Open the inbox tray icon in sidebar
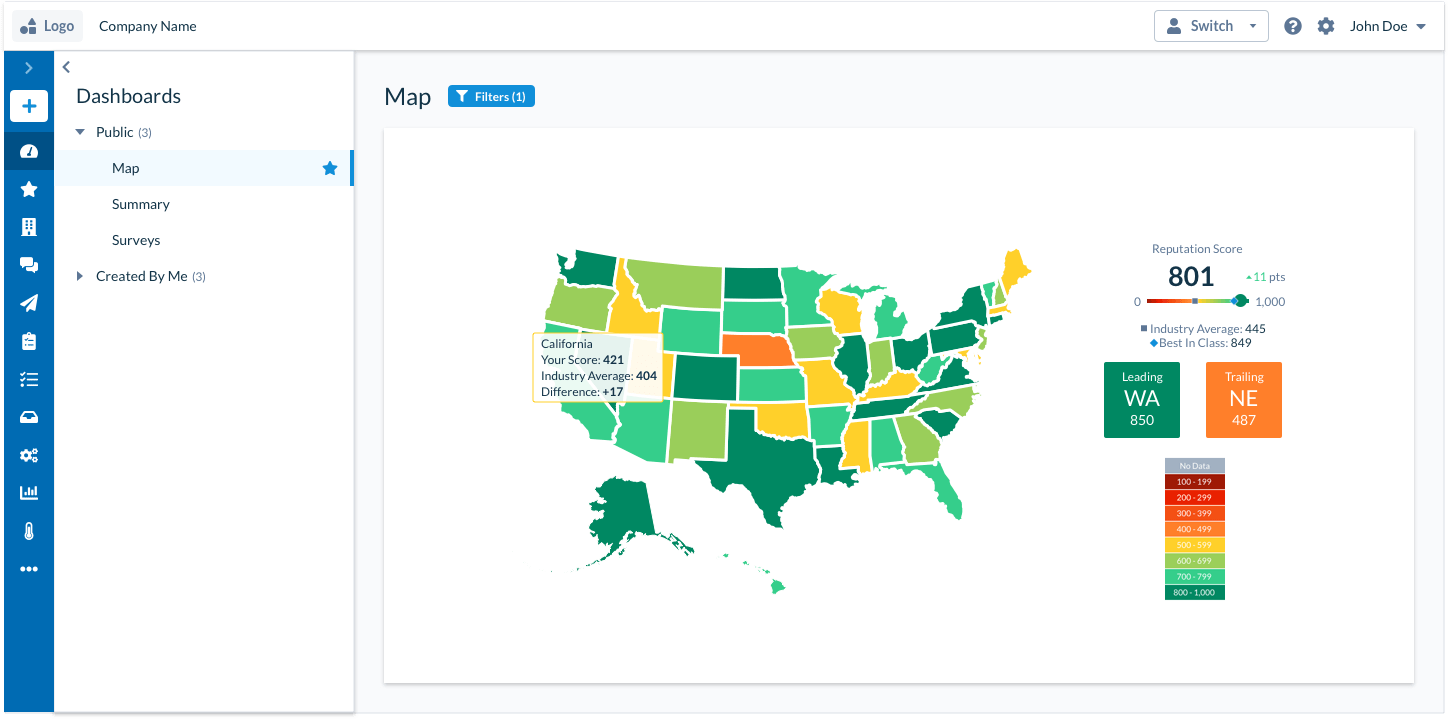Viewport: 1448px width, 719px height. point(29,416)
